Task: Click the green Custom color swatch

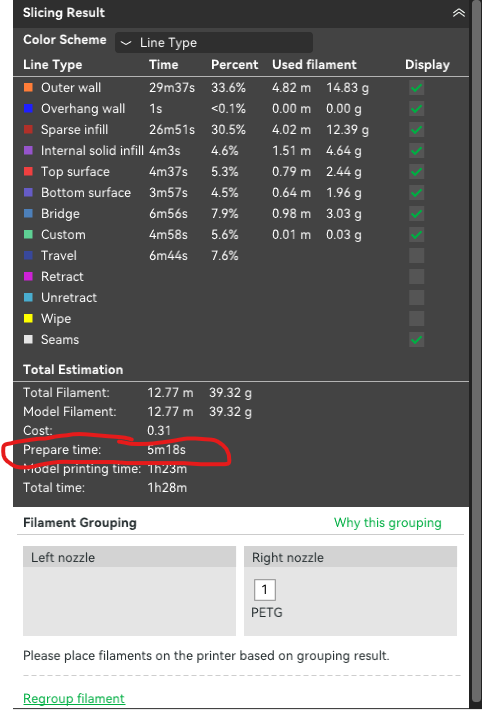Action: (x=29, y=235)
